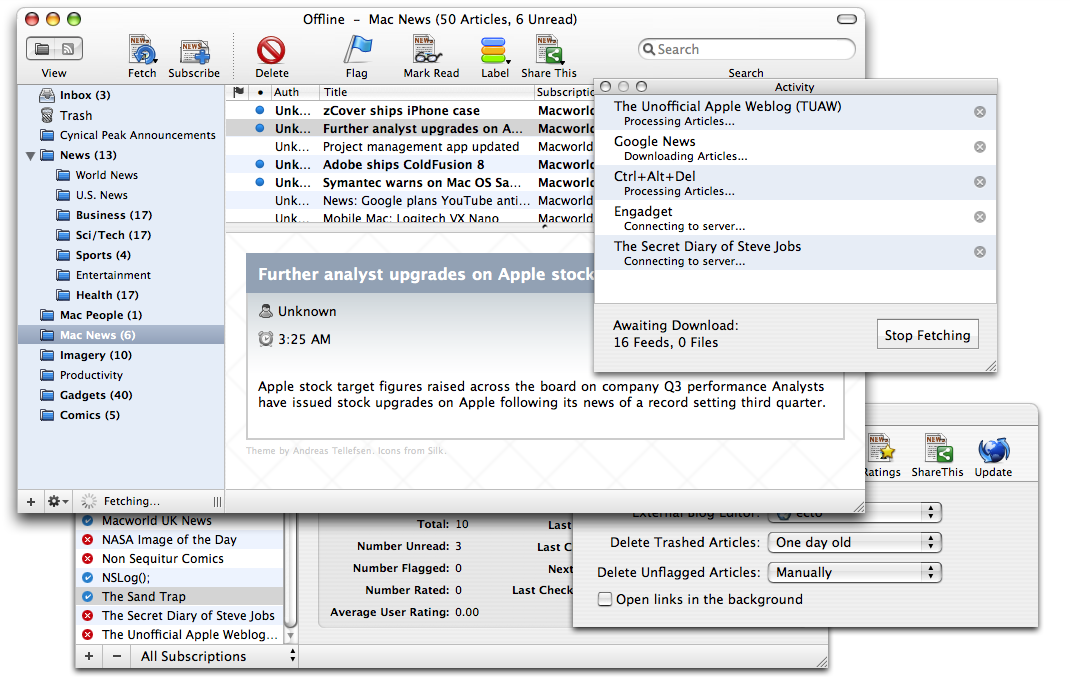
Task: Click the Mark Read glasses icon
Action: (x=428, y=50)
